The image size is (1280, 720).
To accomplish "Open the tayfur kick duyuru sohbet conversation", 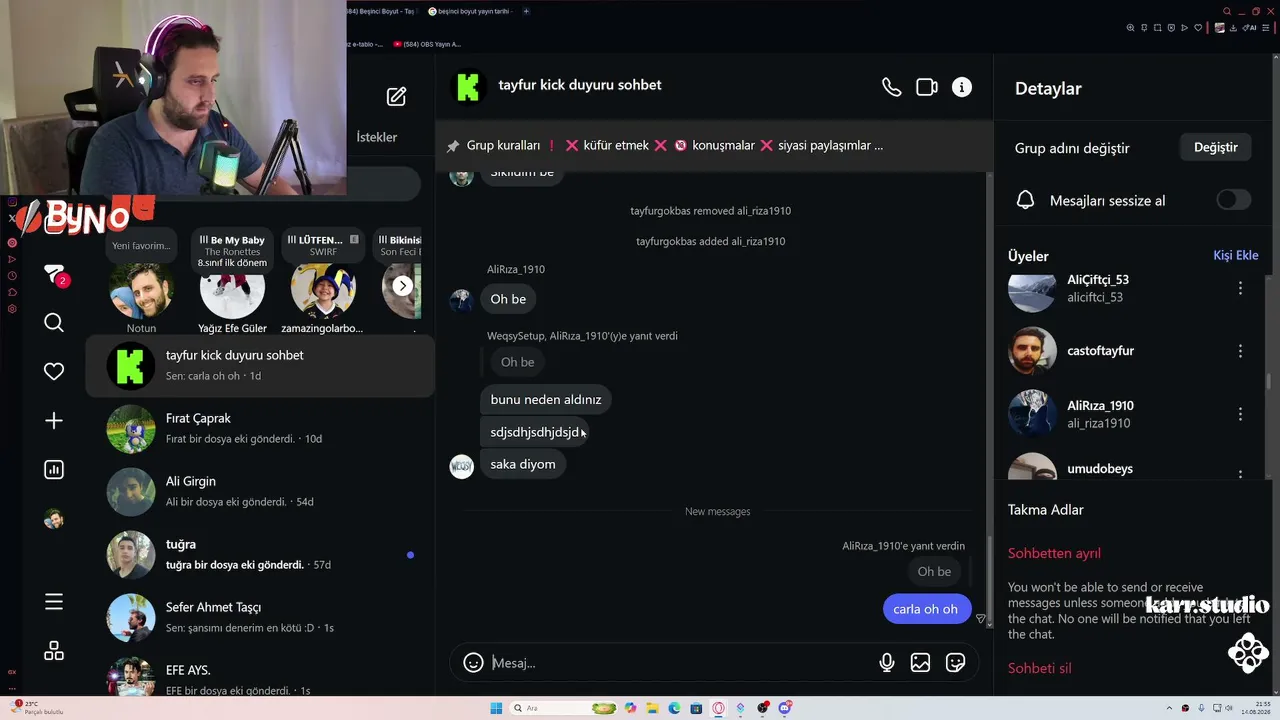I will [x=260, y=365].
